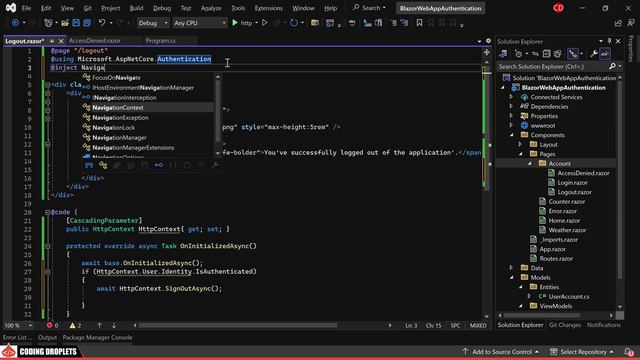This screenshot has height=360, width=640.
Task: Click the pending changes filter clock icon
Action: point(518,53)
